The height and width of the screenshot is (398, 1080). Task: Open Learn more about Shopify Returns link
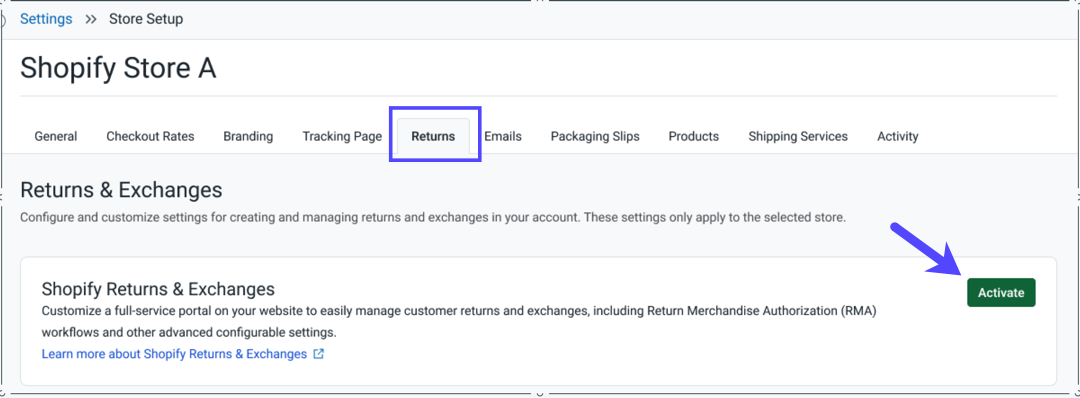[x=174, y=354]
